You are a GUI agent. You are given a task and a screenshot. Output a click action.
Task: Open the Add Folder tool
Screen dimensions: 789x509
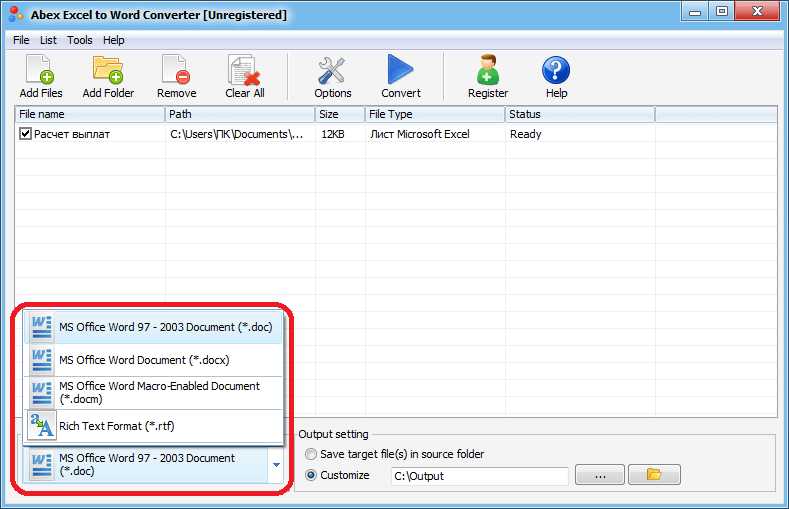[x=108, y=76]
